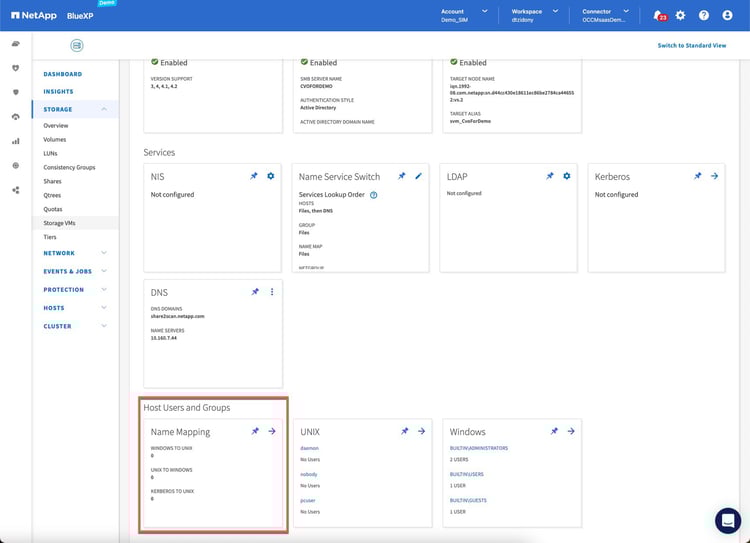The height and width of the screenshot is (543, 750).
Task: Click Switch to Standard View link
Action: [x=691, y=46]
